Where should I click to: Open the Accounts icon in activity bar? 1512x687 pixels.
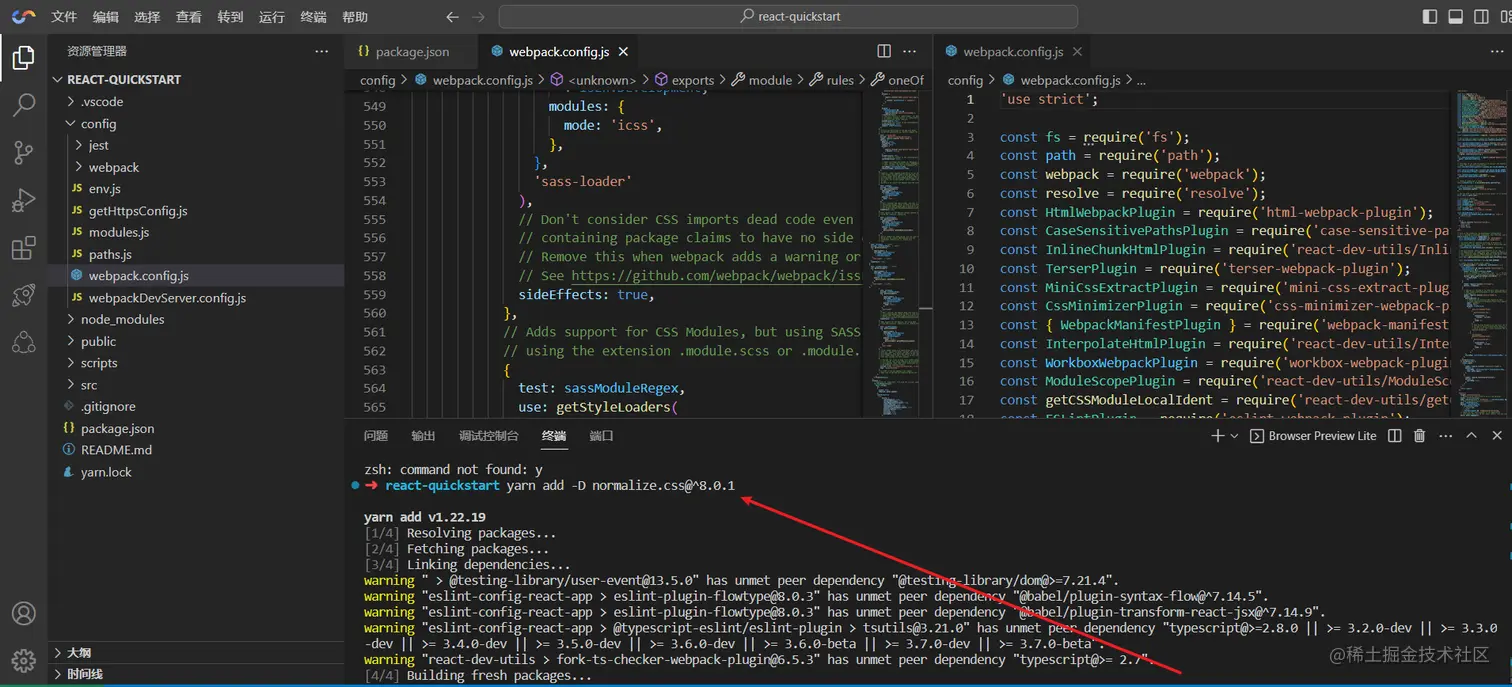(x=23, y=613)
